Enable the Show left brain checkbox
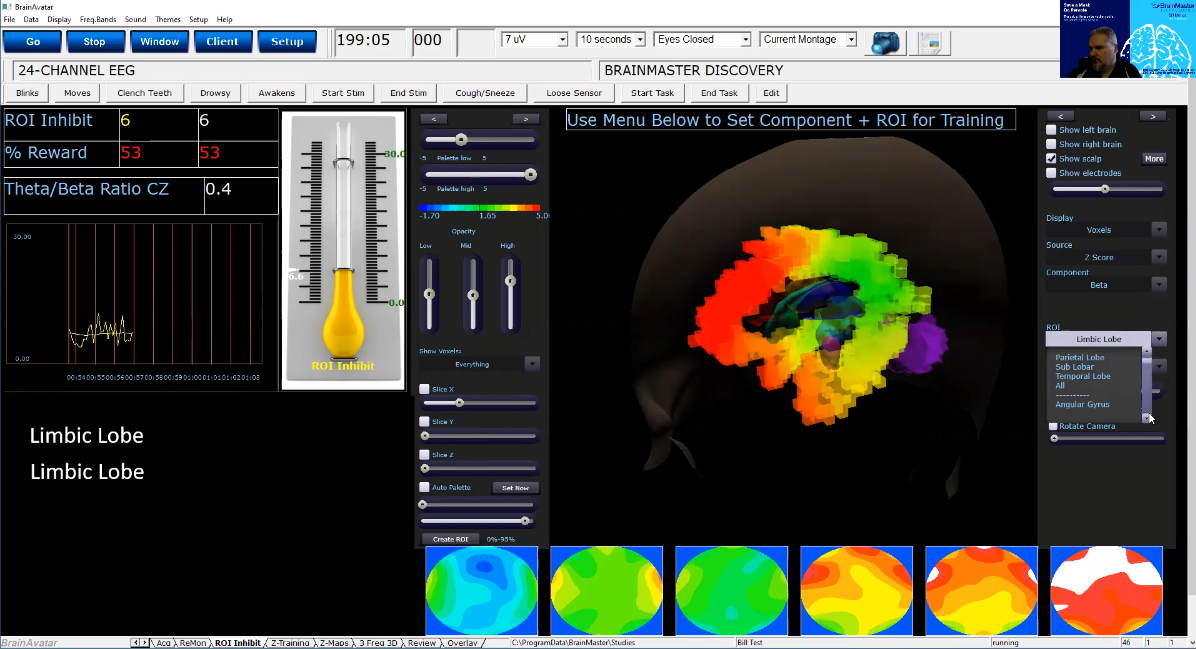Viewport: 1196px width, 649px height. (x=1052, y=128)
